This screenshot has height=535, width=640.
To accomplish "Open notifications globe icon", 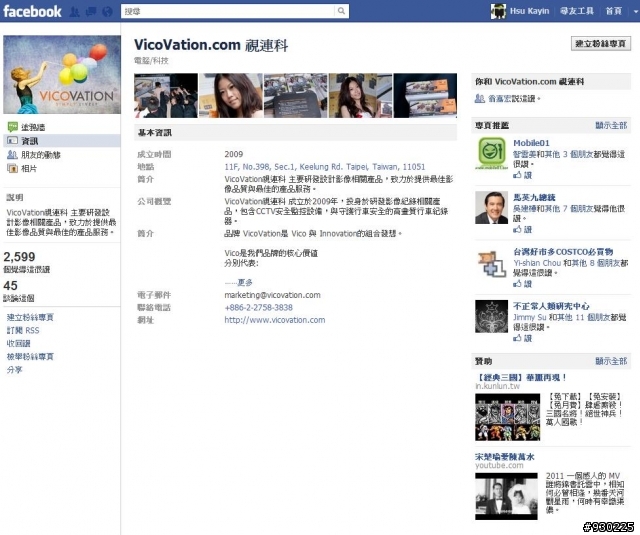I will coord(107,11).
